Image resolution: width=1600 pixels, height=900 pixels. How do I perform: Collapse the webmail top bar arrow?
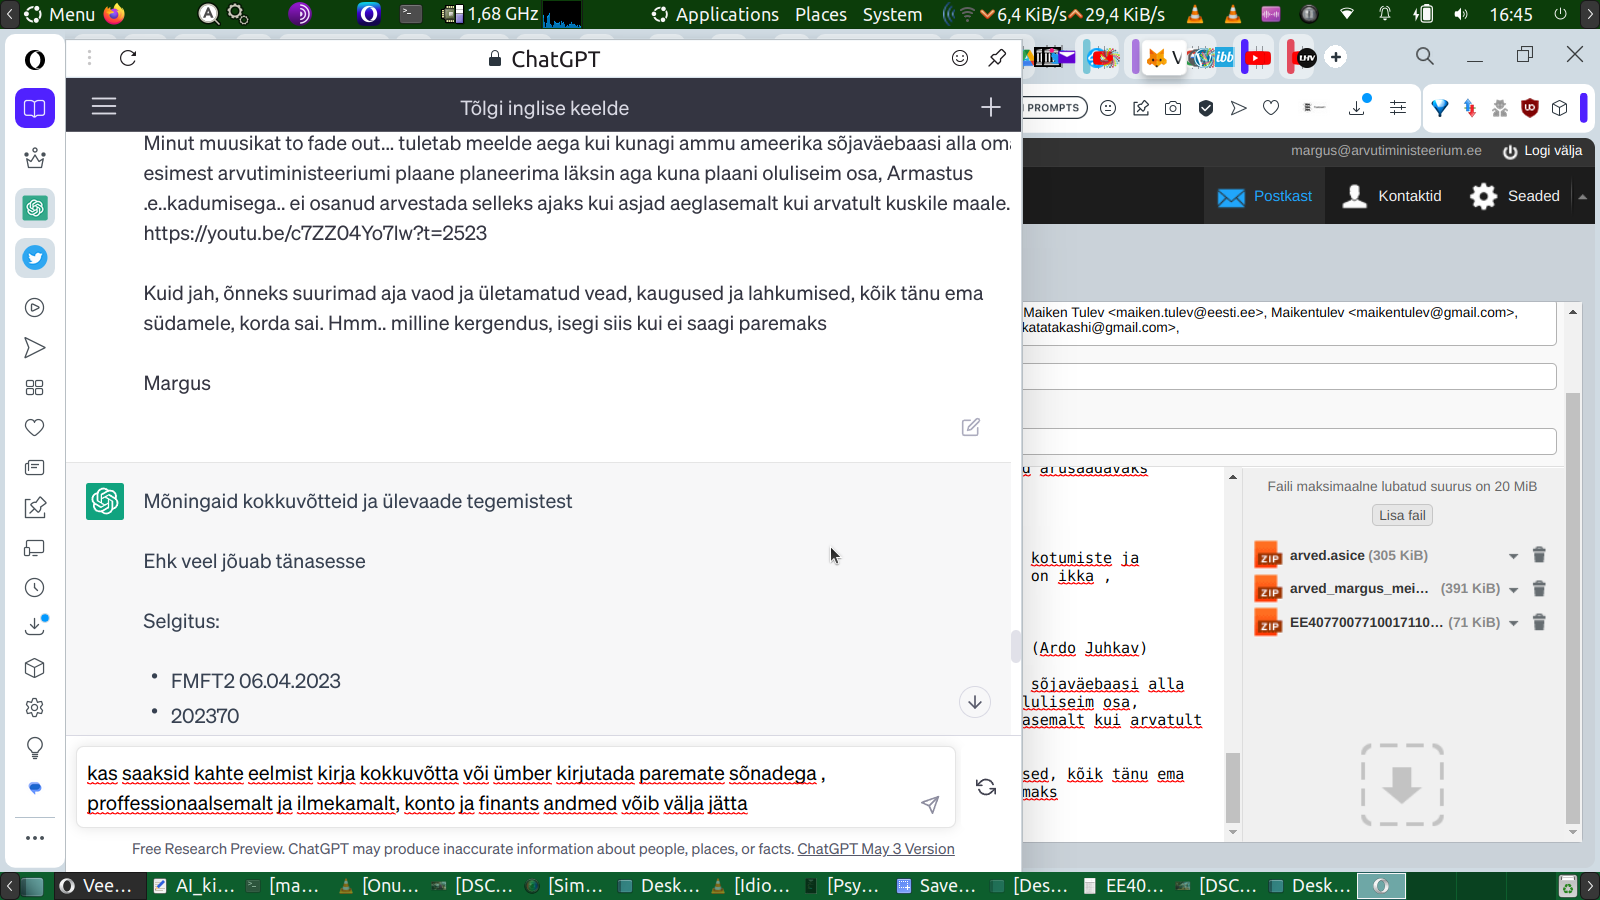click(x=1583, y=197)
